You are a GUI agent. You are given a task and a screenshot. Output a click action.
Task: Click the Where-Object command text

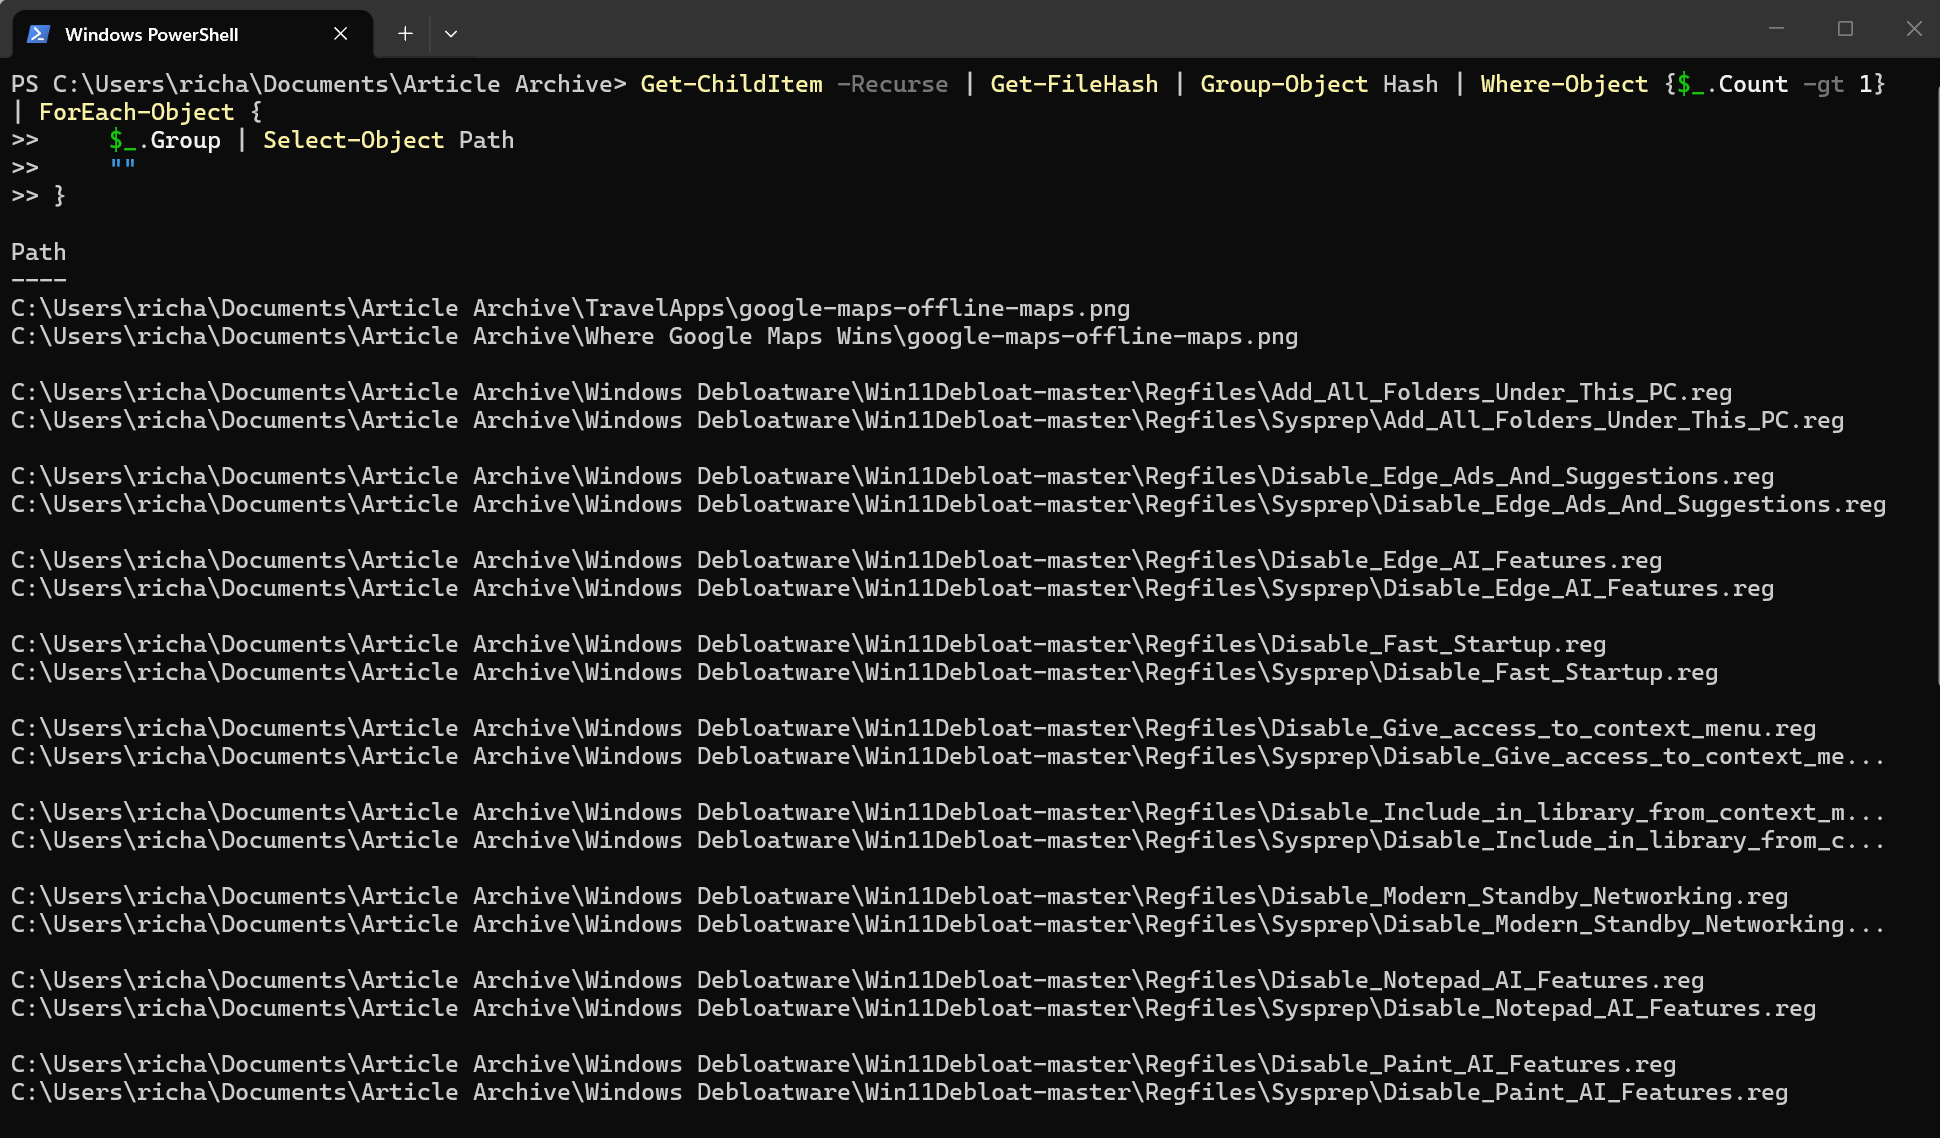click(1564, 84)
